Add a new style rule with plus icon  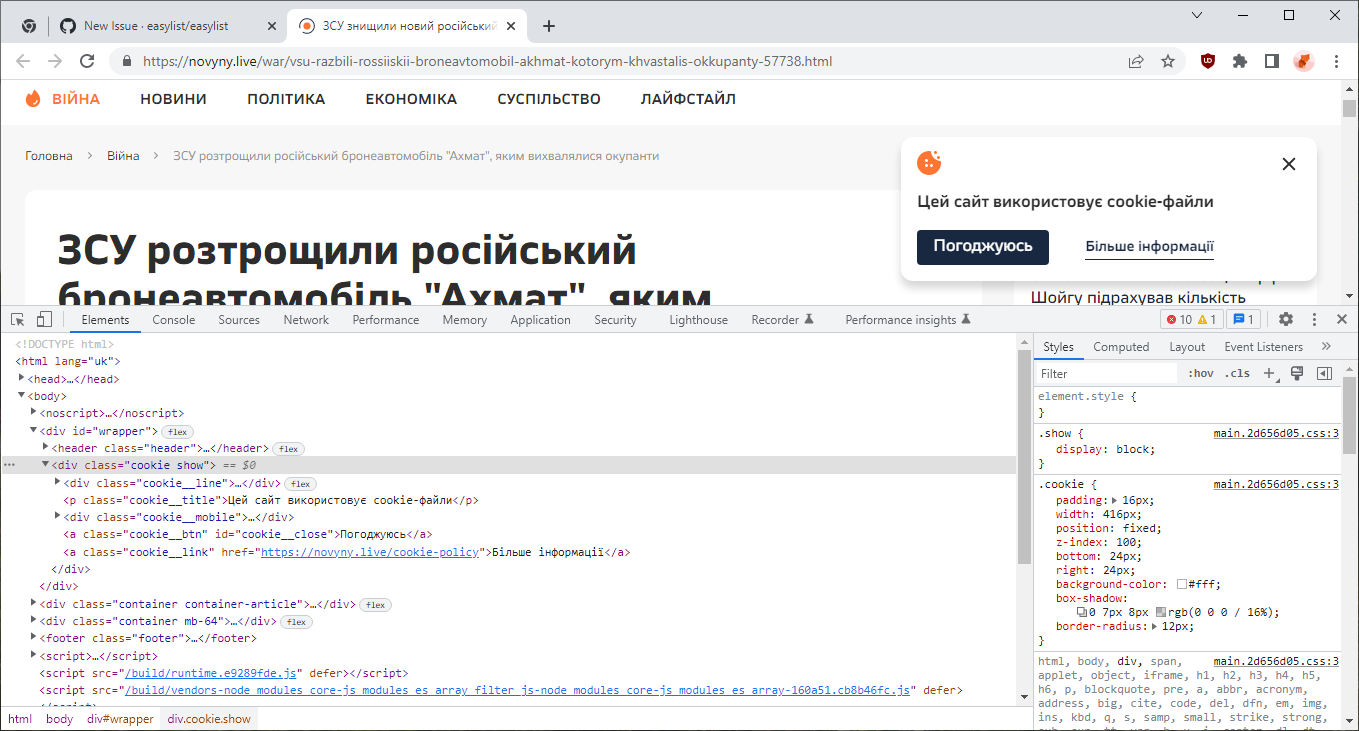(1270, 372)
